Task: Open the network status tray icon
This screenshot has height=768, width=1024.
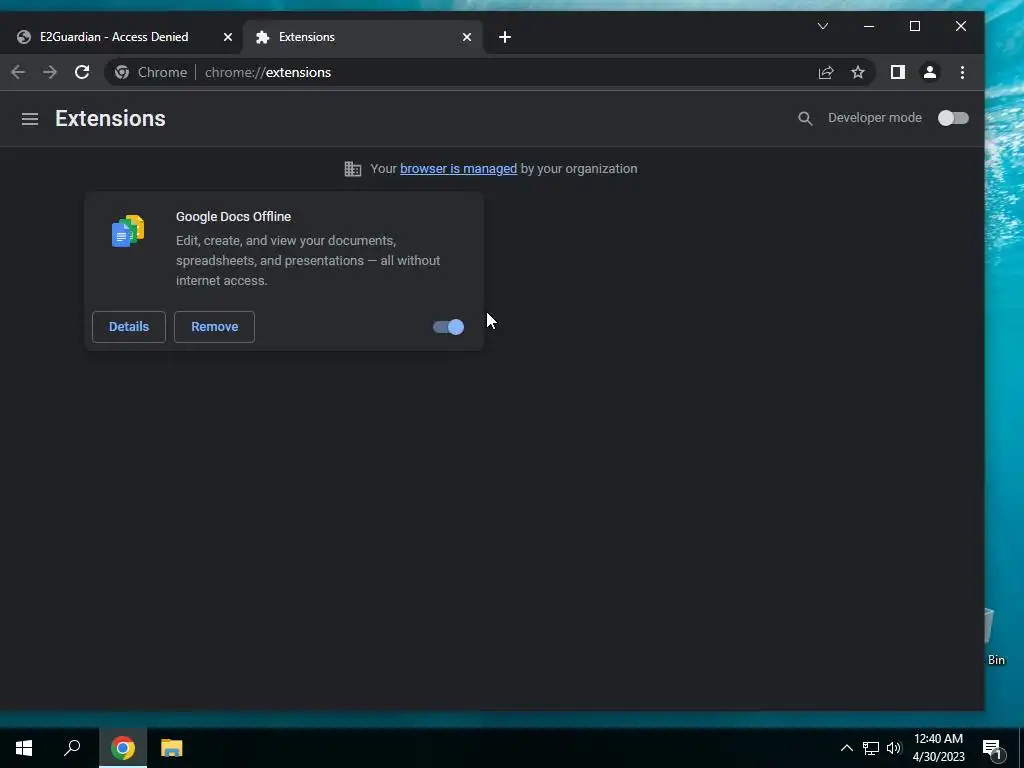Action: pyautogui.click(x=871, y=748)
